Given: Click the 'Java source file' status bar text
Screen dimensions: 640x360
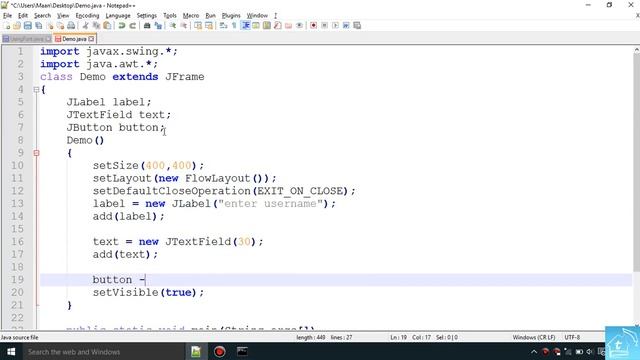Looking at the screenshot, I should pyautogui.click(x=20, y=338).
